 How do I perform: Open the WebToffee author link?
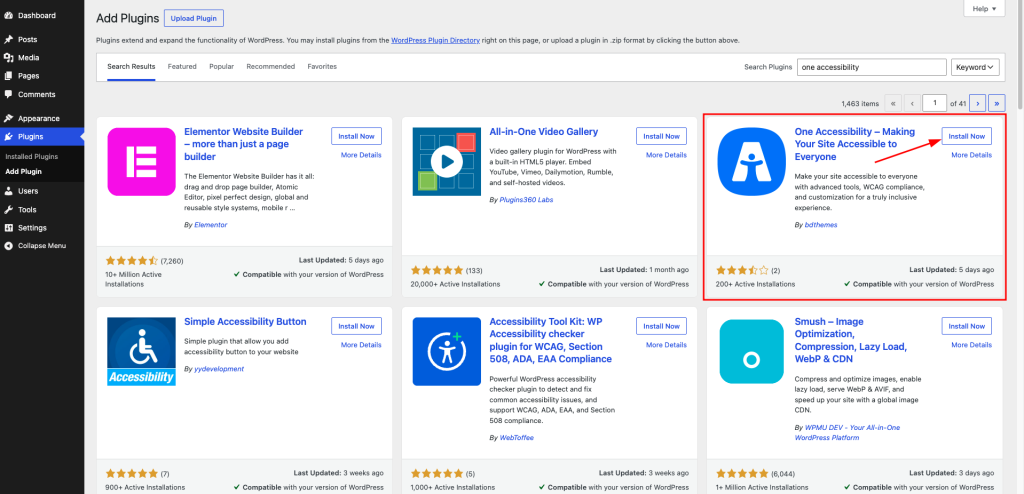[x=517, y=437]
